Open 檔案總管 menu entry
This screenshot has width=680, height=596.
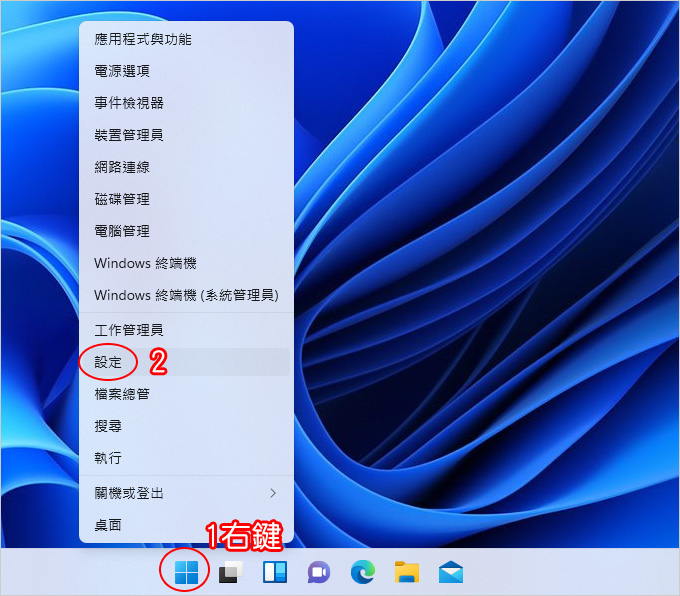186,394
